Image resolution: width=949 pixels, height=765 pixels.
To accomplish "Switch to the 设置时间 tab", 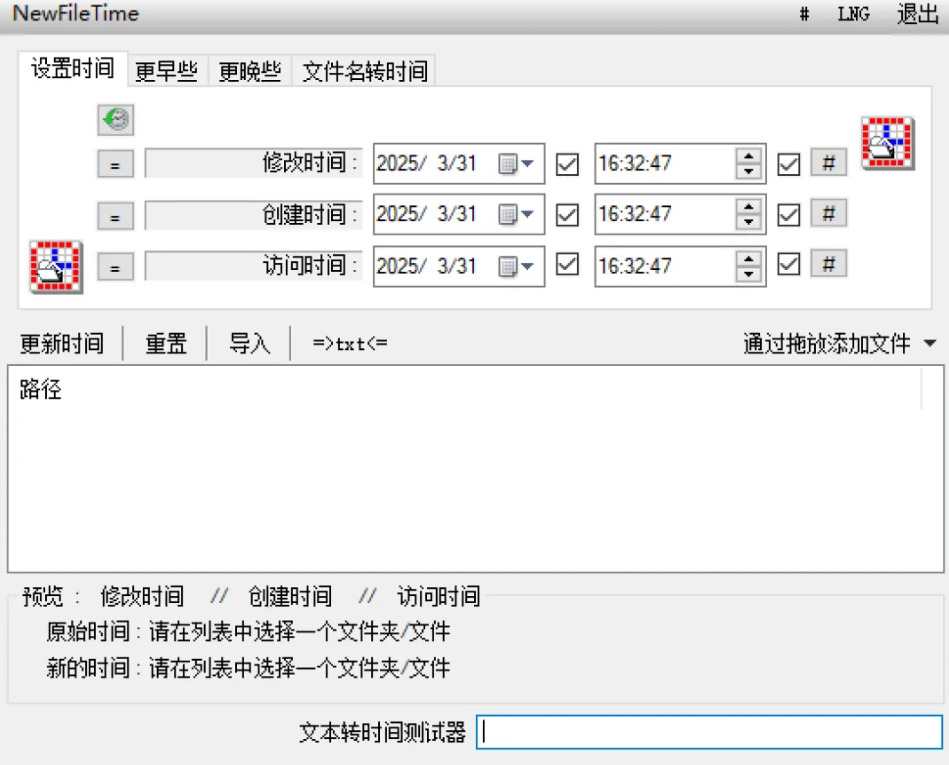I will click(x=73, y=68).
